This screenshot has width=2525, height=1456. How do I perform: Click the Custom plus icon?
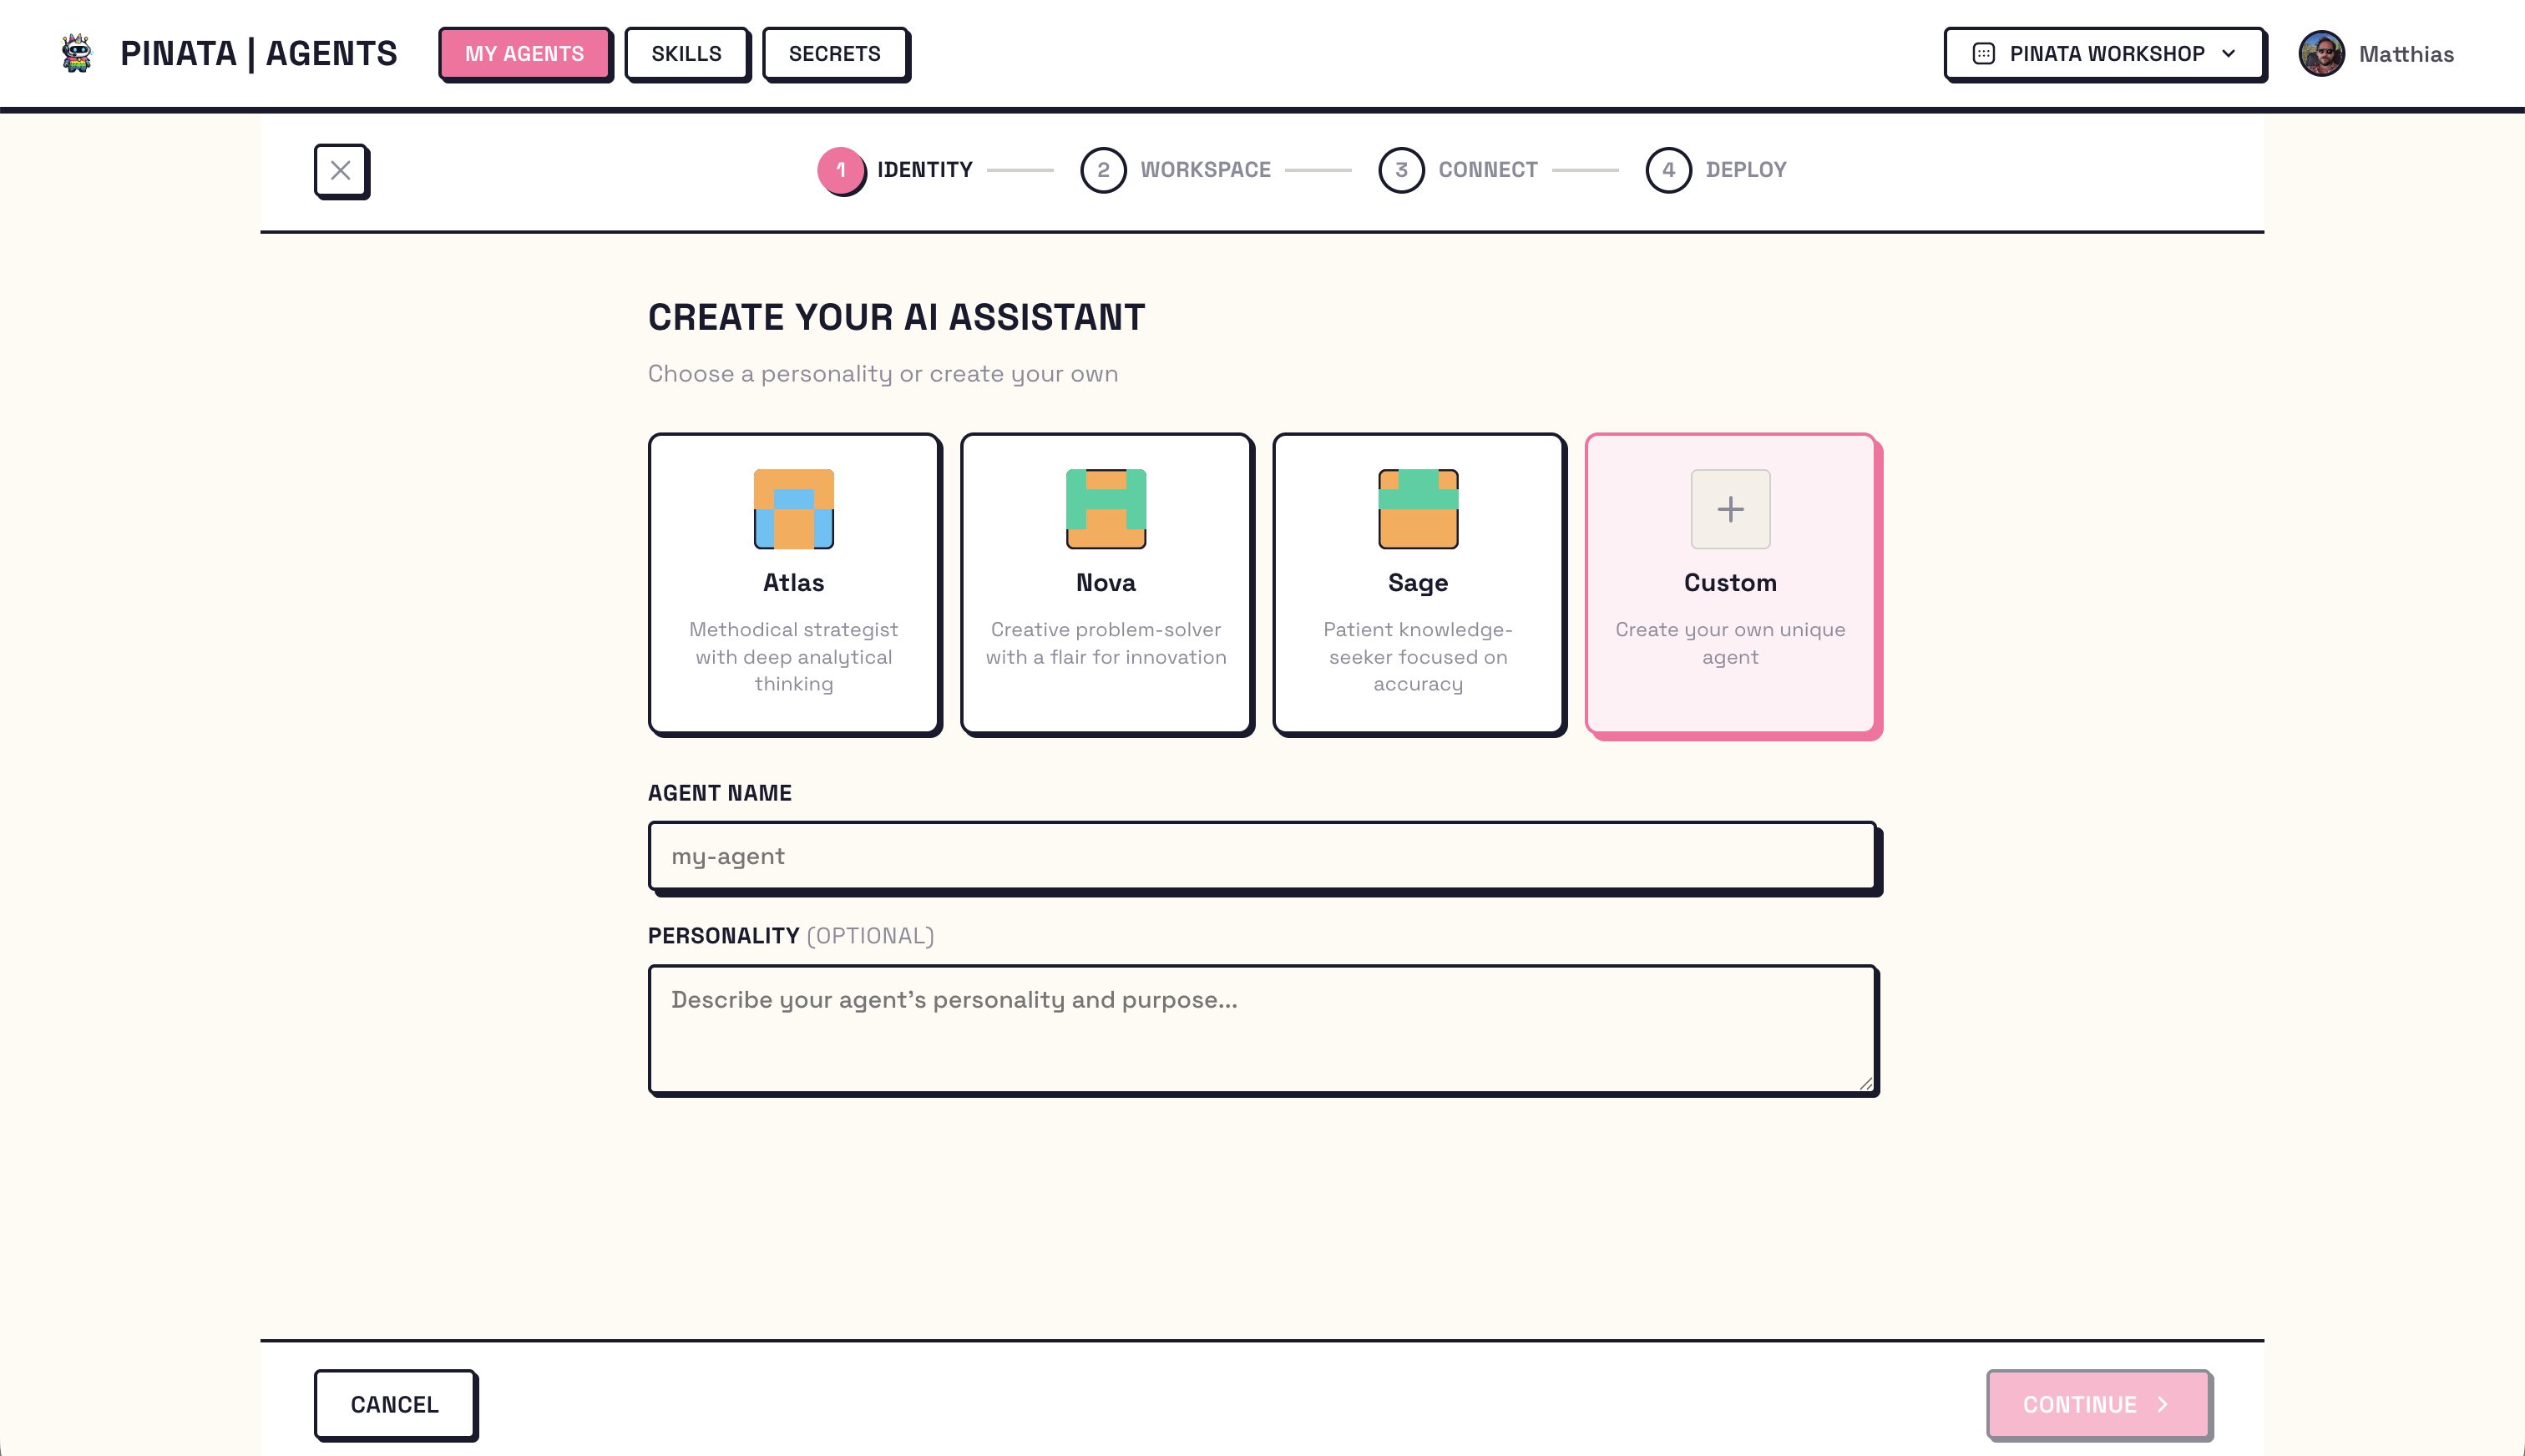point(1730,509)
